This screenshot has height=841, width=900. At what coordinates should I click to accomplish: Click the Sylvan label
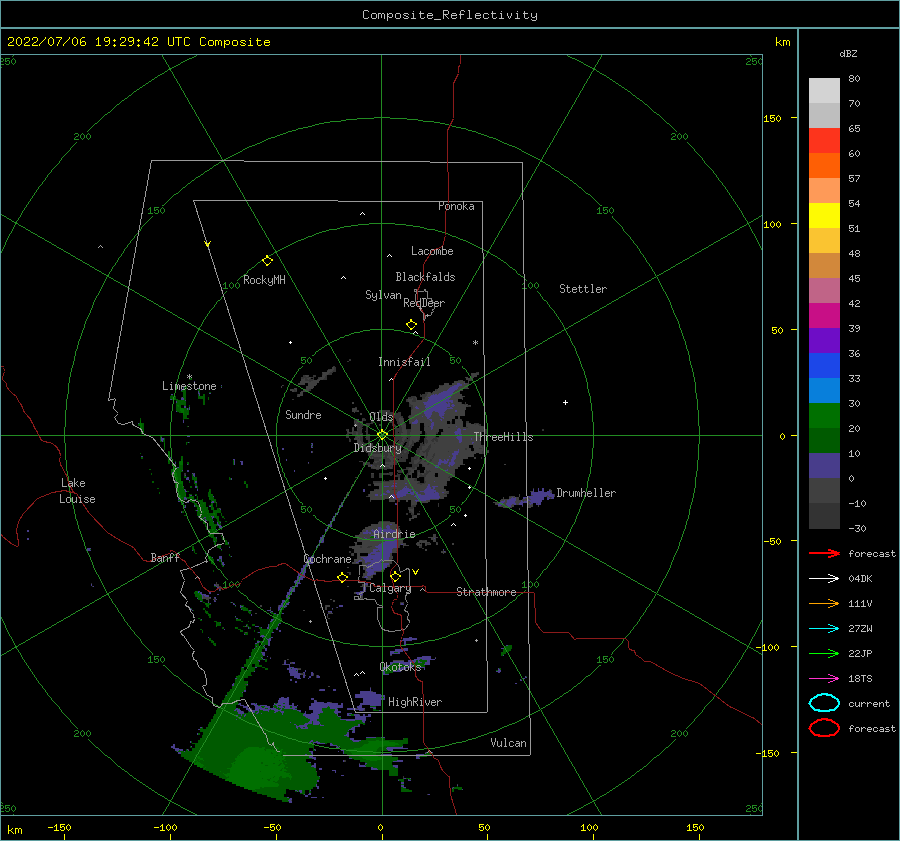pos(383,295)
